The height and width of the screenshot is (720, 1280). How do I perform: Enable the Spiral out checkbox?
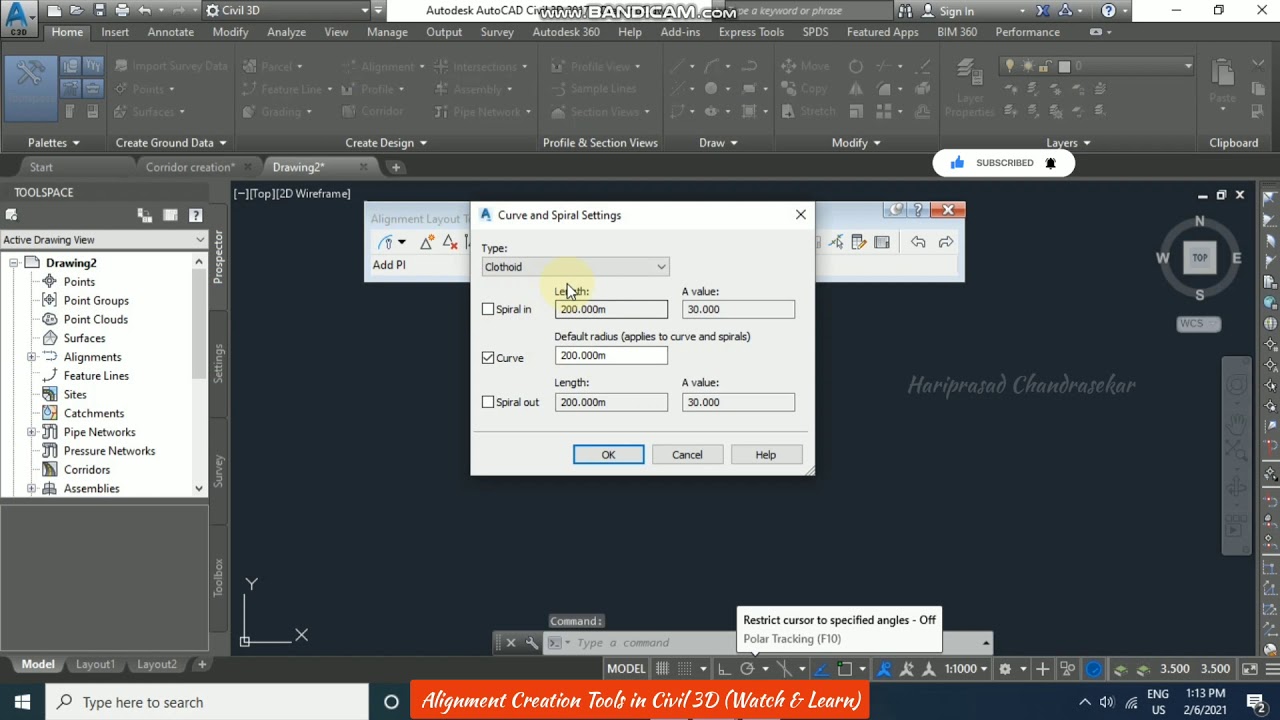point(488,402)
